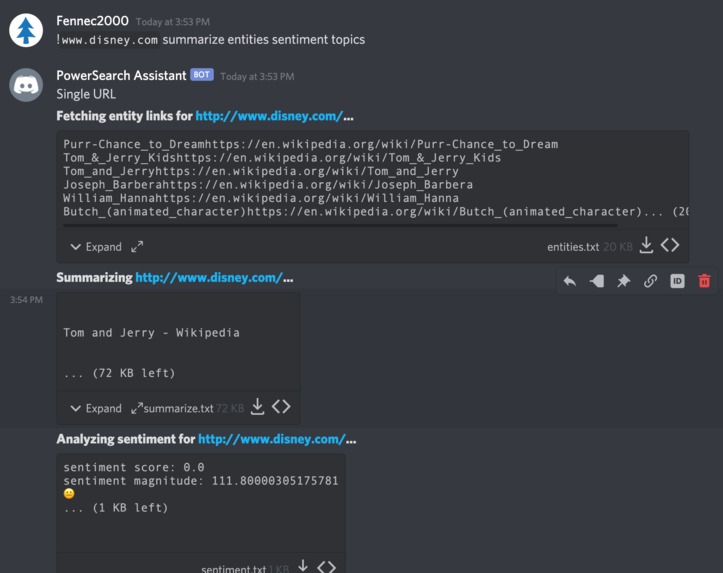Copy message link chain icon
Image resolution: width=723 pixels, height=573 pixels.
click(x=650, y=281)
